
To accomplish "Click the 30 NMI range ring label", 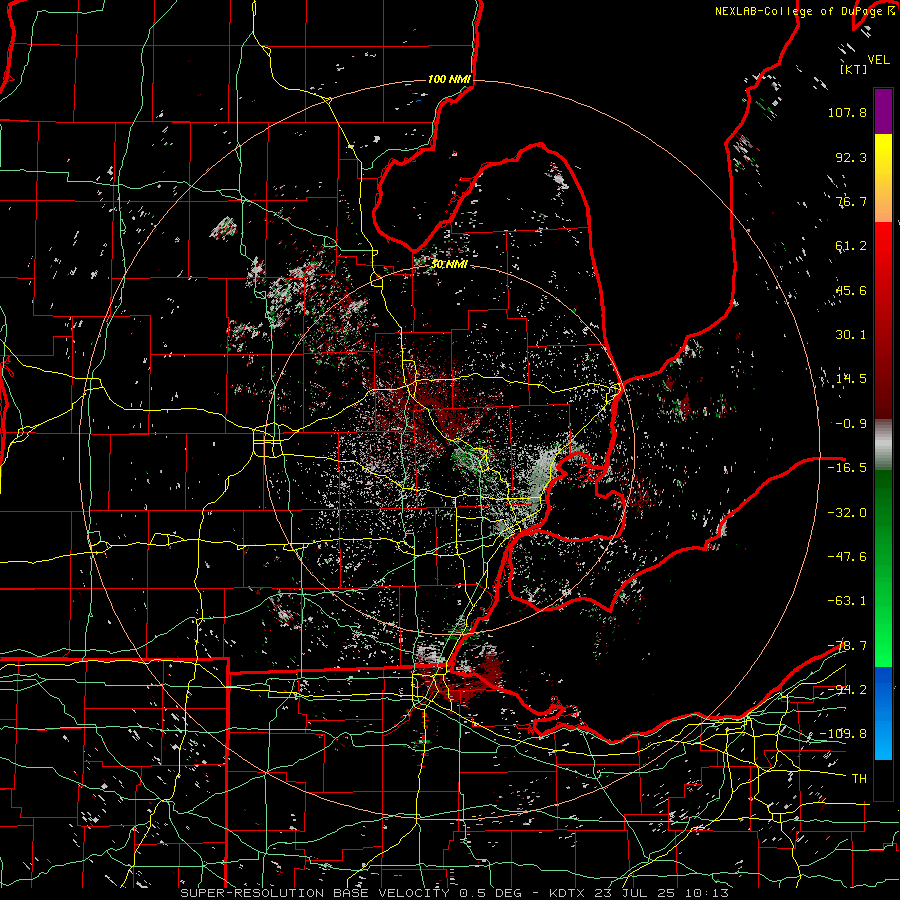I will click(449, 265).
